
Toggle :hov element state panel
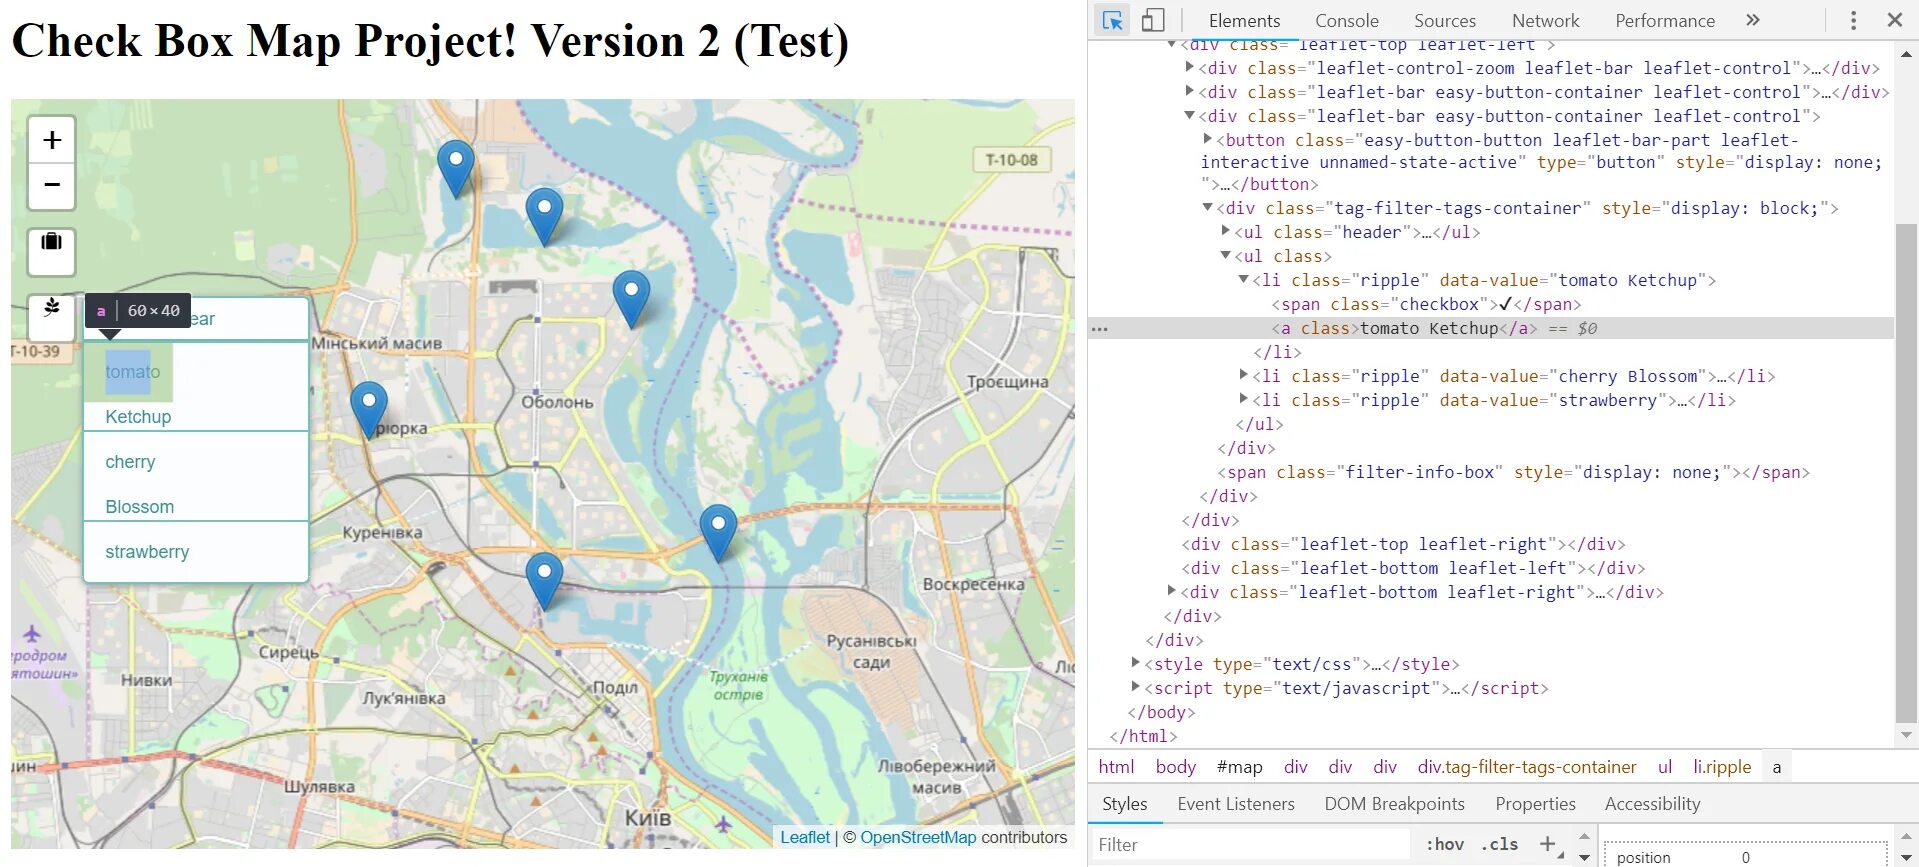1444,844
